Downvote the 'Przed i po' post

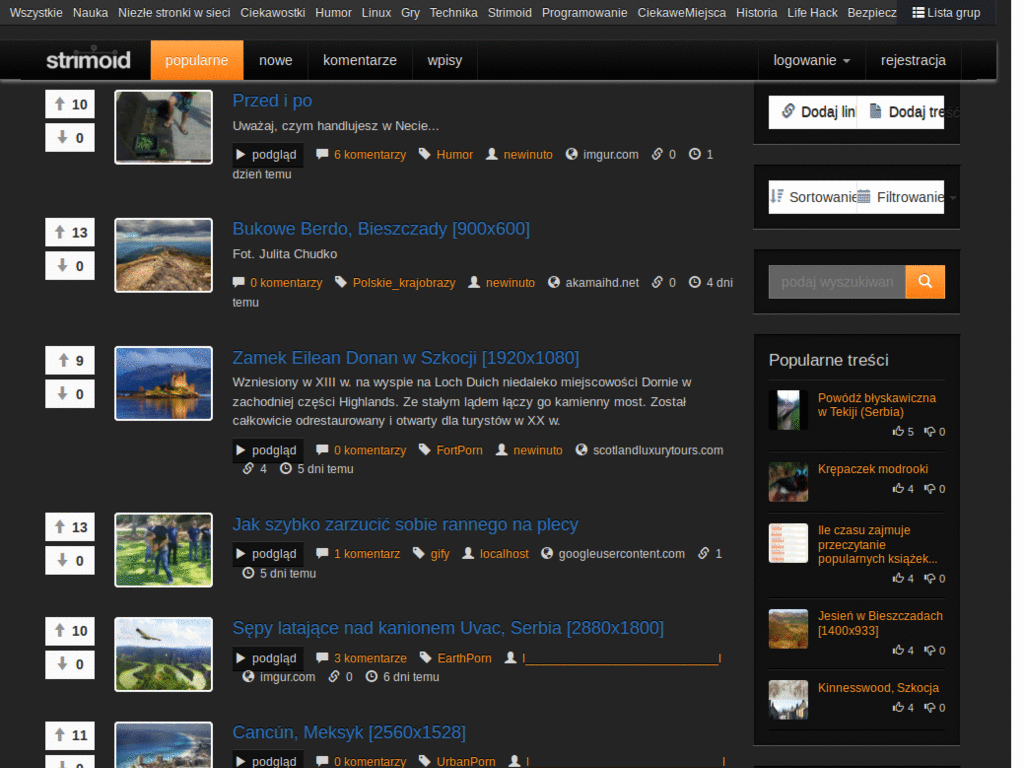(70, 138)
